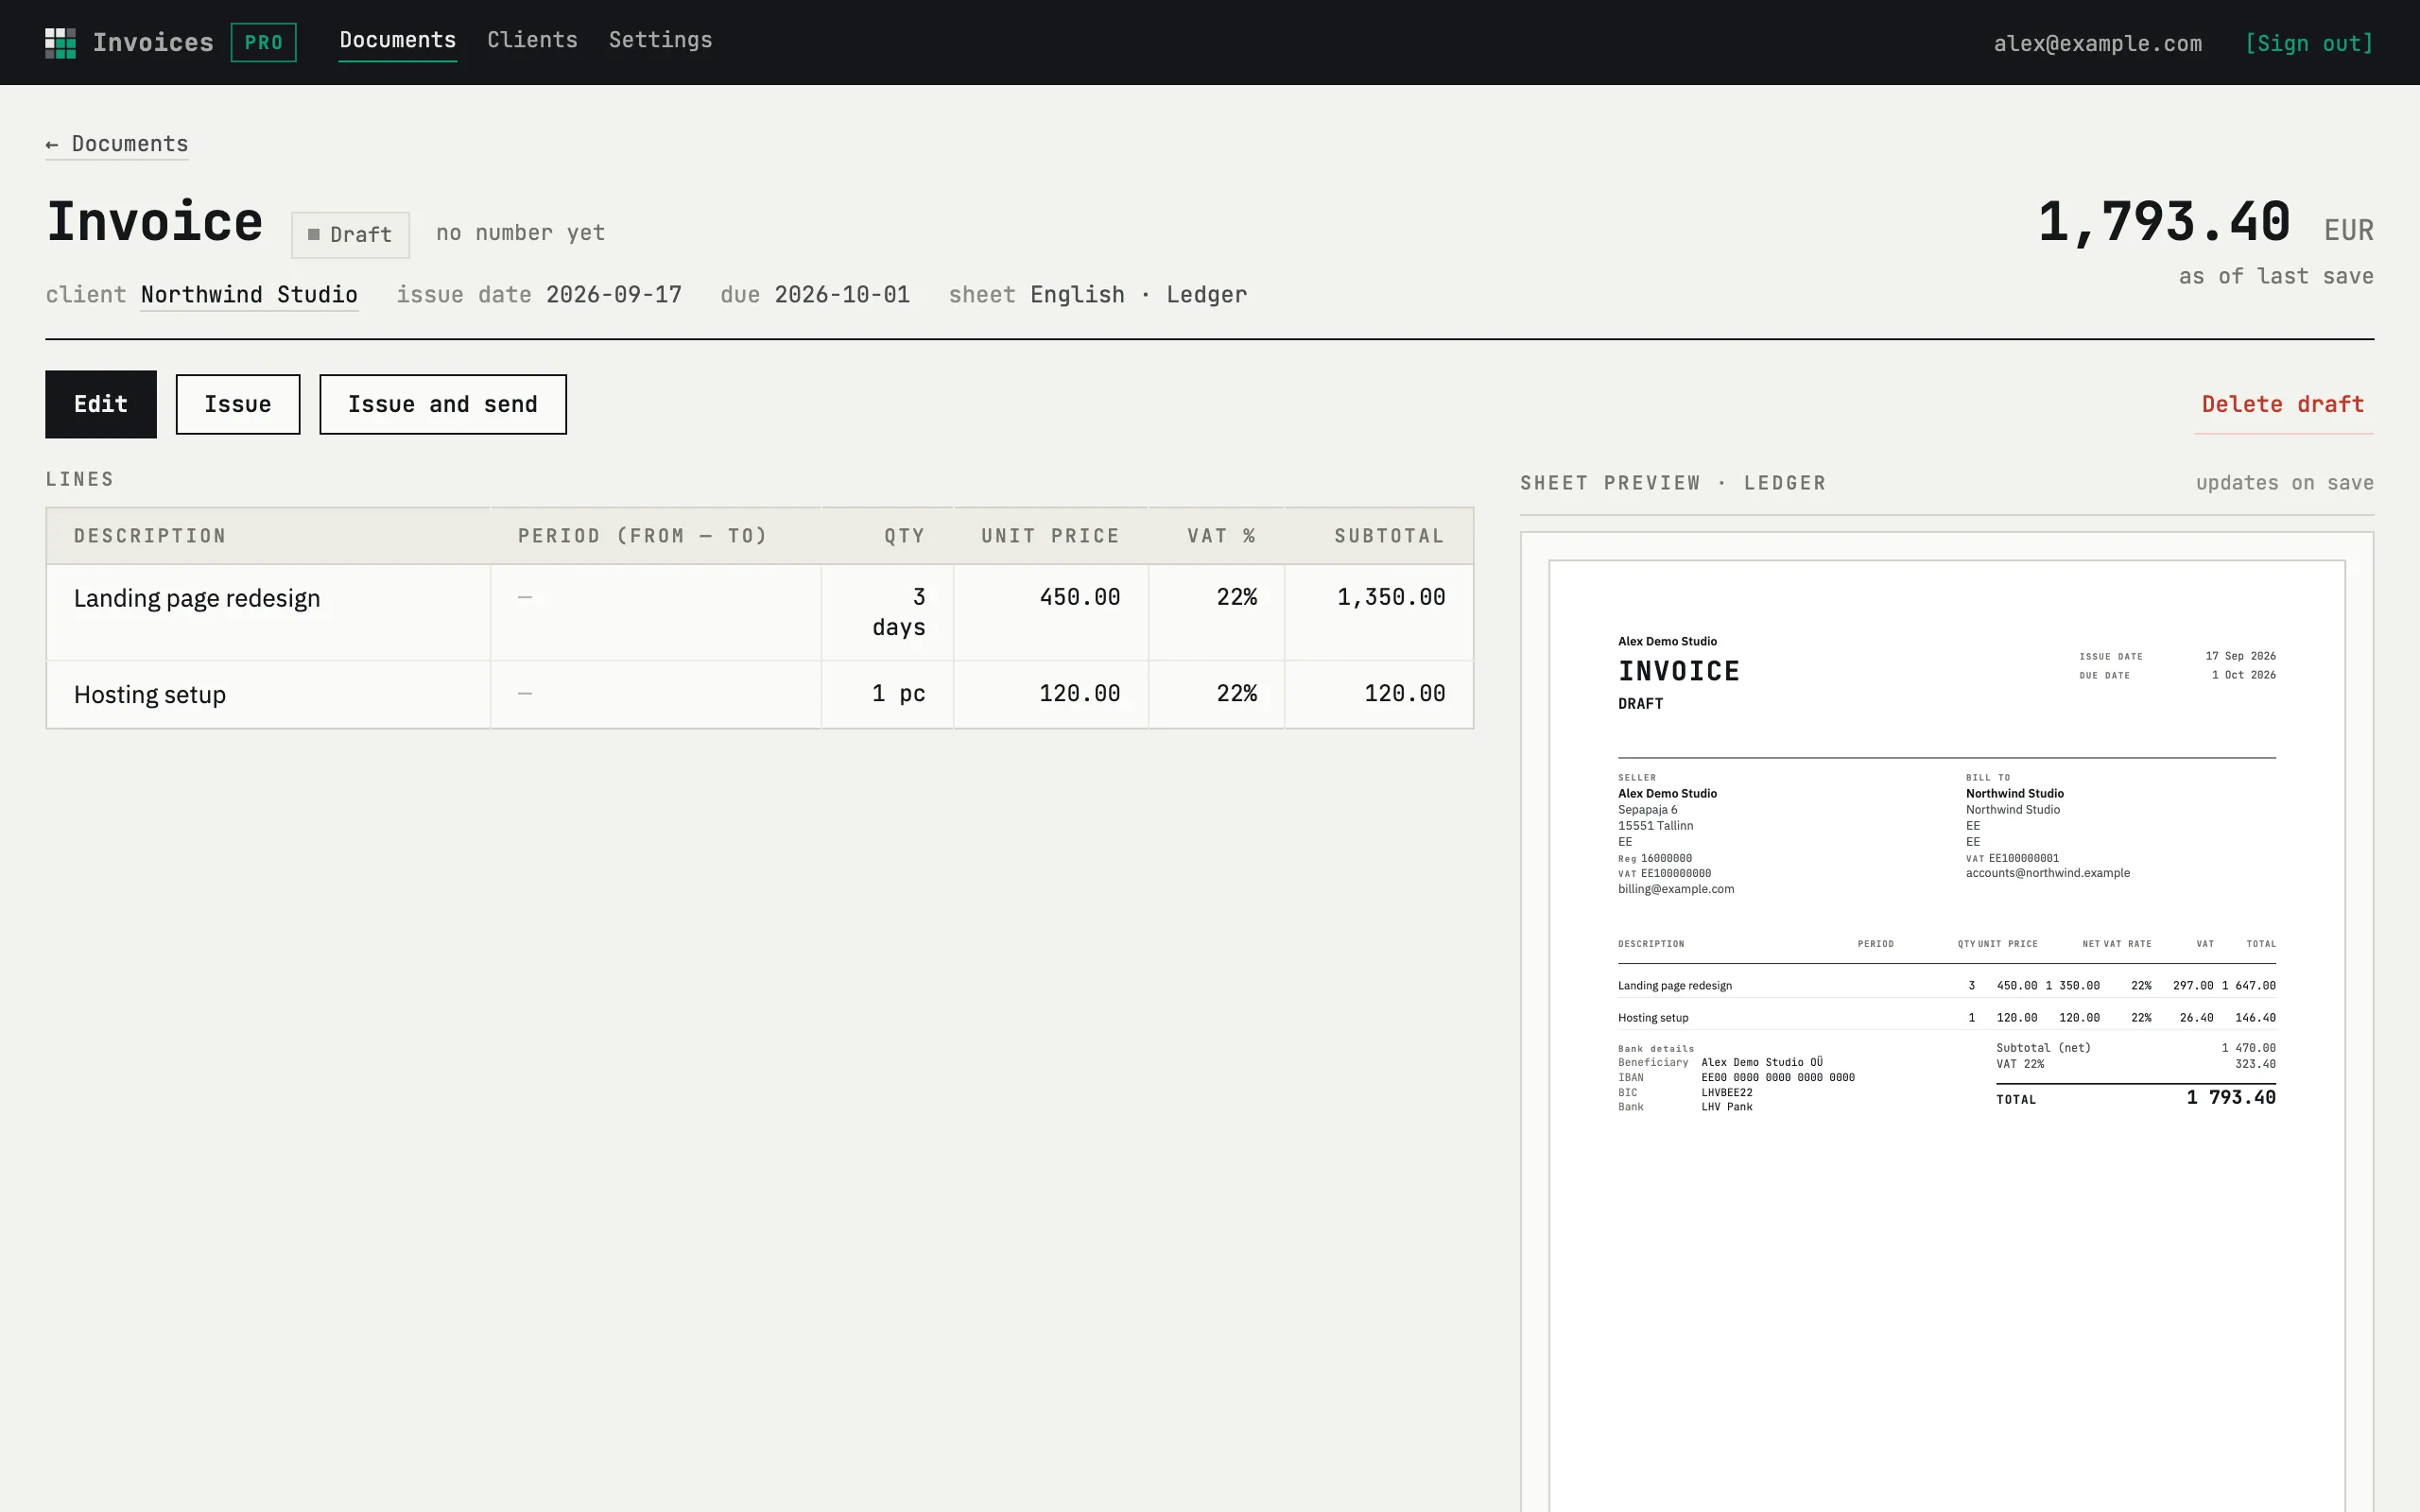
Task: Click the due date 2026-10-01
Action: (842, 295)
